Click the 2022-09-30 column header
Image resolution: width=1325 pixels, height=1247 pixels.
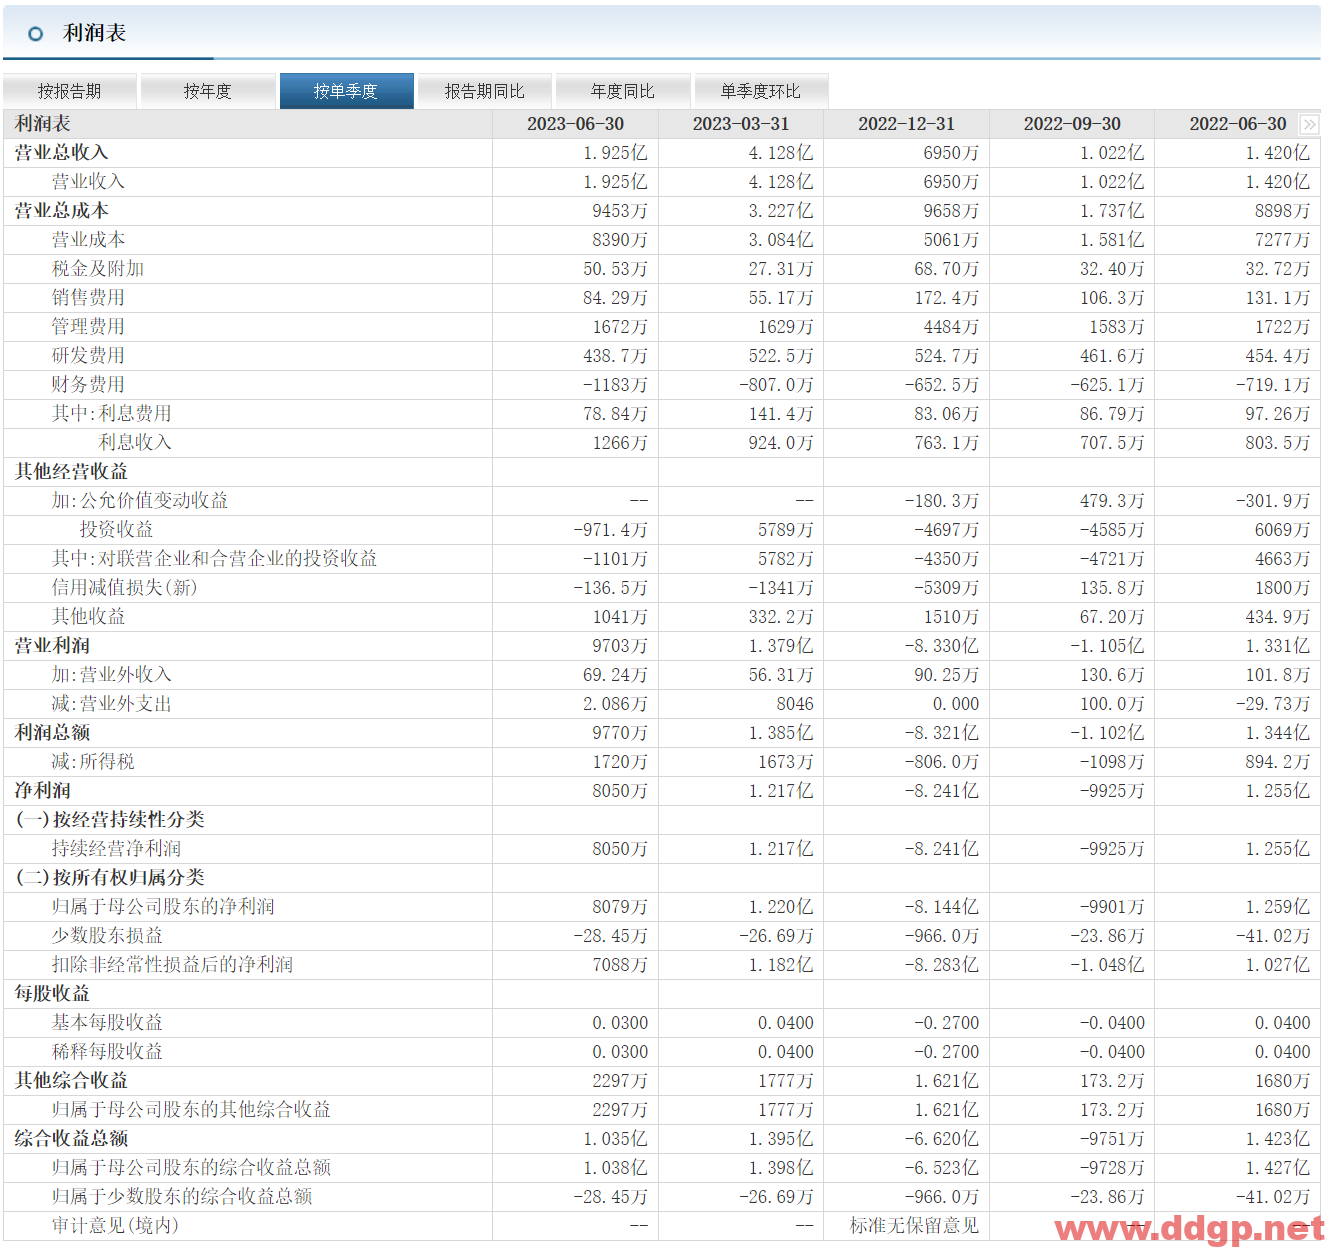point(1073,124)
